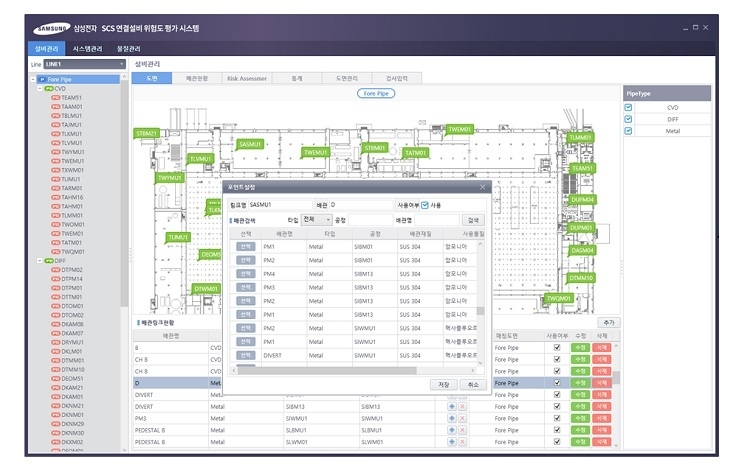Click the 취소 cancel button
750x473 pixels.
[473, 385]
